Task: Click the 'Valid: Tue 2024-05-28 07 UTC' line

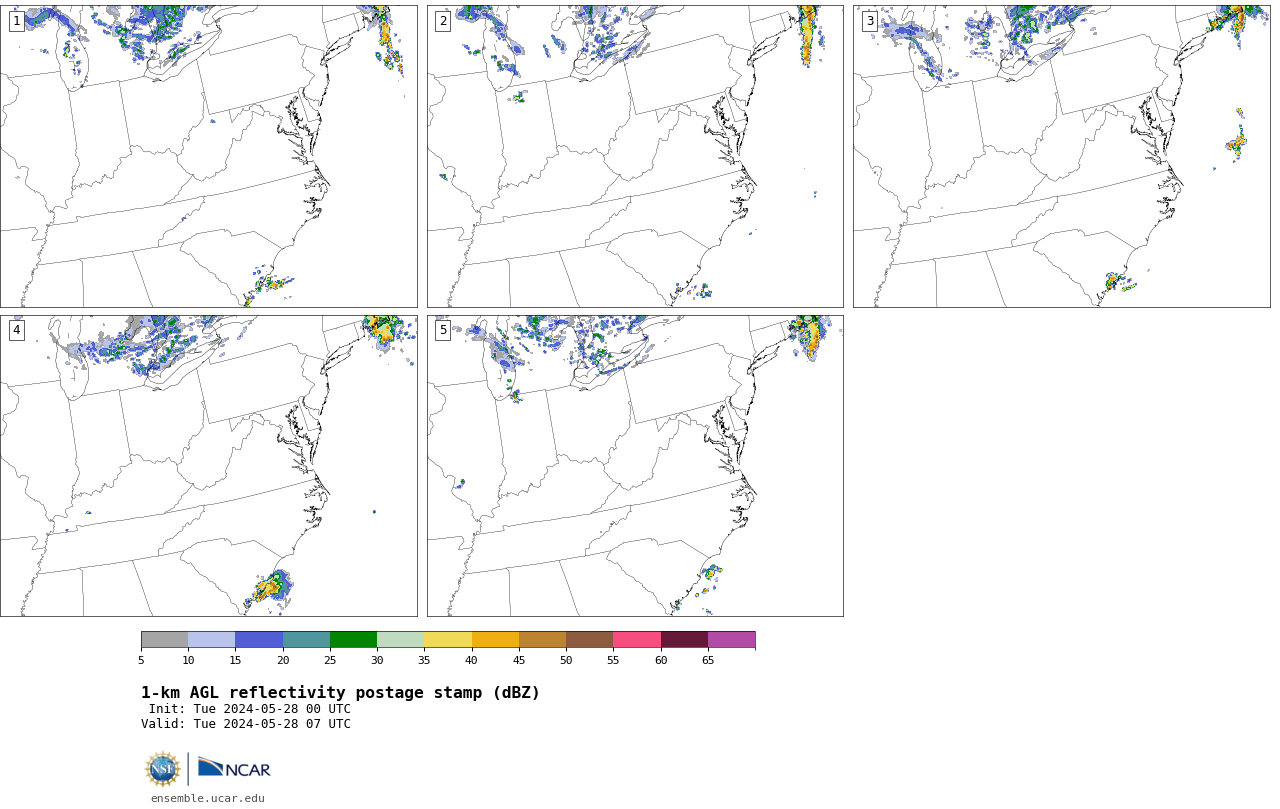Action: pos(246,724)
